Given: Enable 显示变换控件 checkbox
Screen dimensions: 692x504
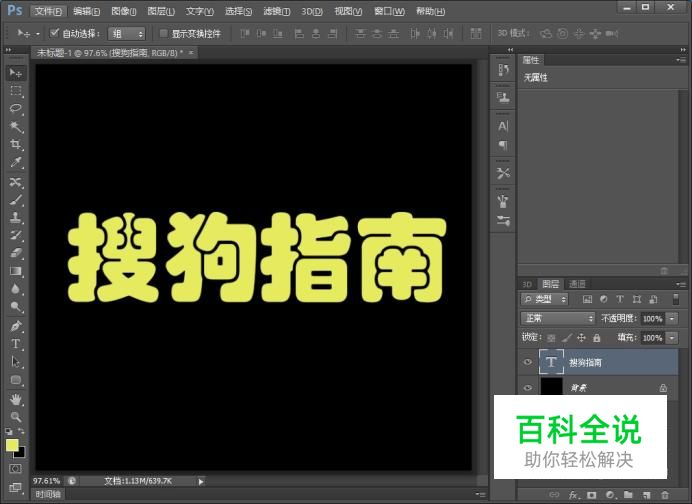Looking at the screenshot, I should pos(163,33).
